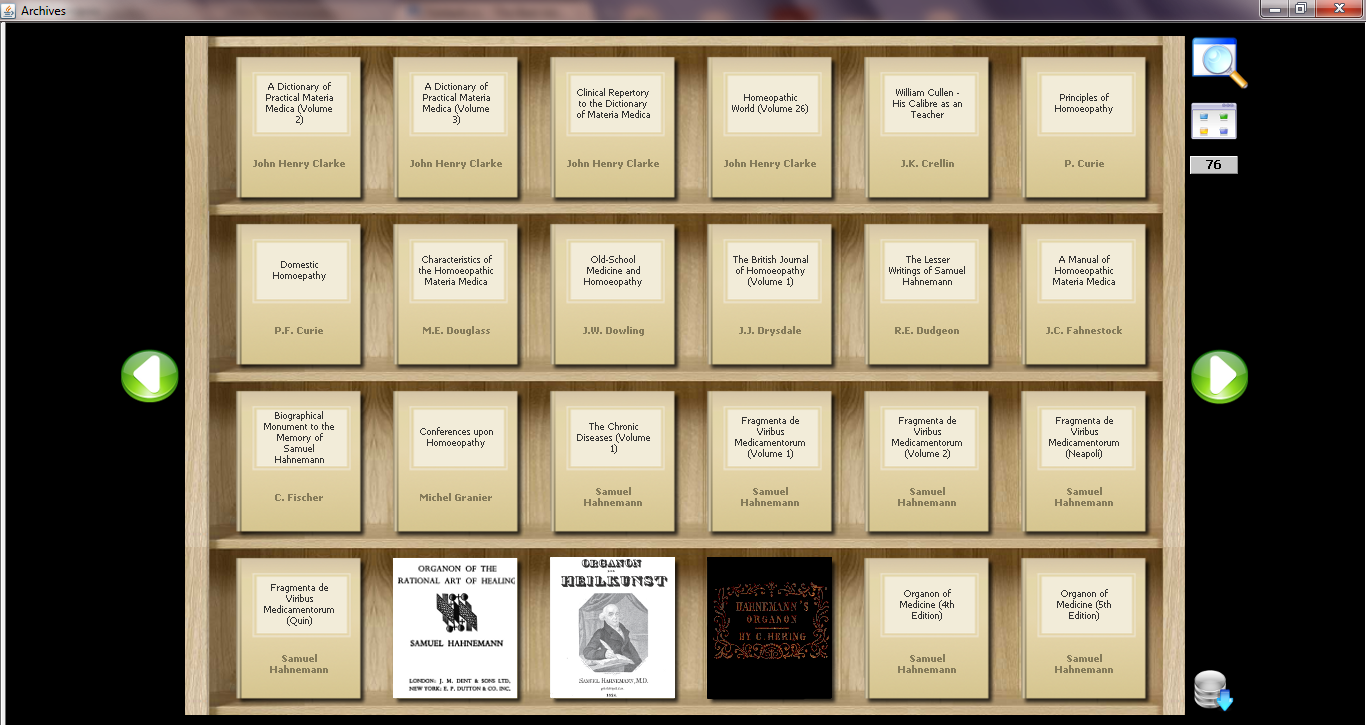Image resolution: width=1366 pixels, height=725 pixels.
Task: Select Homeopathic World (Volume 26) book
Action: pyautogui.click(x=770, y=127)
